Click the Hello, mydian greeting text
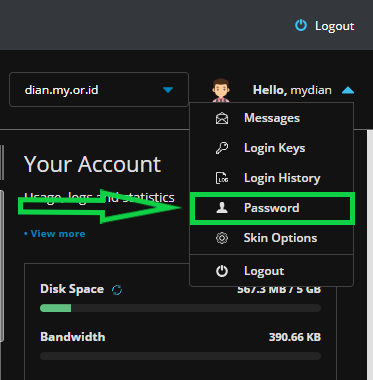This screenshot has height=380, width=373. (x=292, y=90)
